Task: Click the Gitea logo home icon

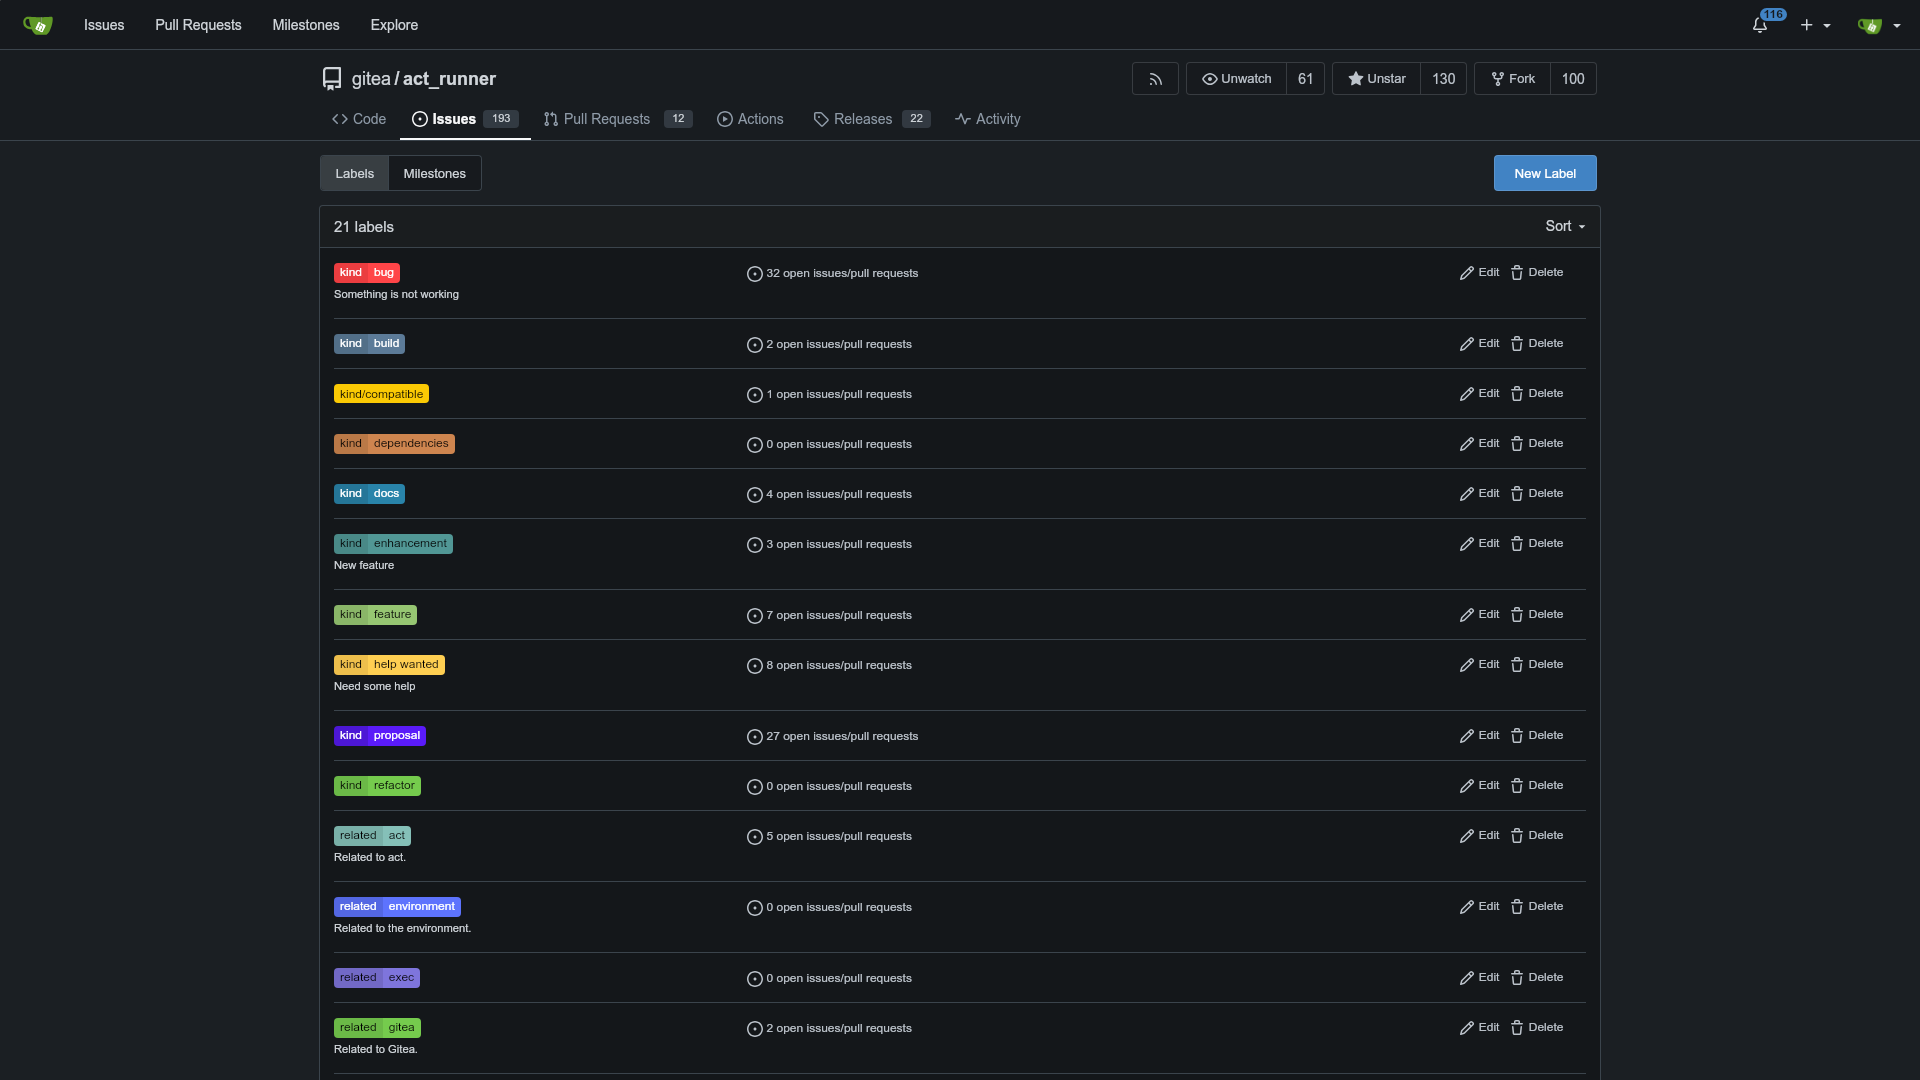Action: coord(38,25)
